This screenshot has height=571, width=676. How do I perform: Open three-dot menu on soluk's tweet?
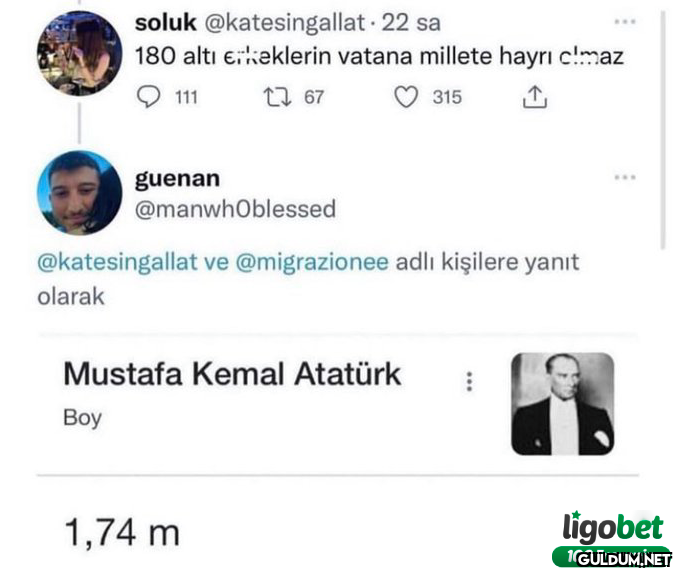pos(625,21)
